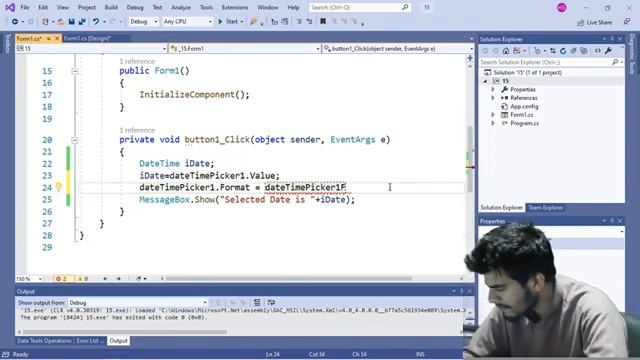This screenshot has height=360, width=640.
Task: Collapse project 15 node in Solution Explorer
Action: [x=485, y=81]
